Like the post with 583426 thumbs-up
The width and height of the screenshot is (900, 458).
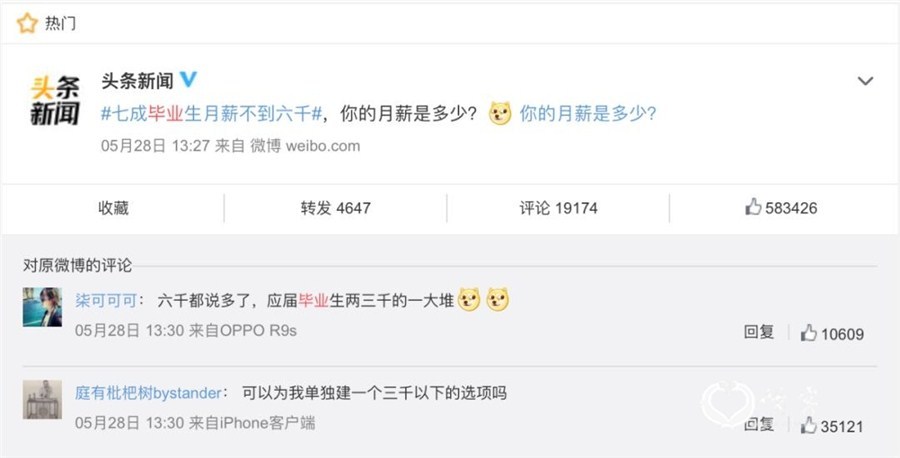pyautogui.click(x=781, y=207)
